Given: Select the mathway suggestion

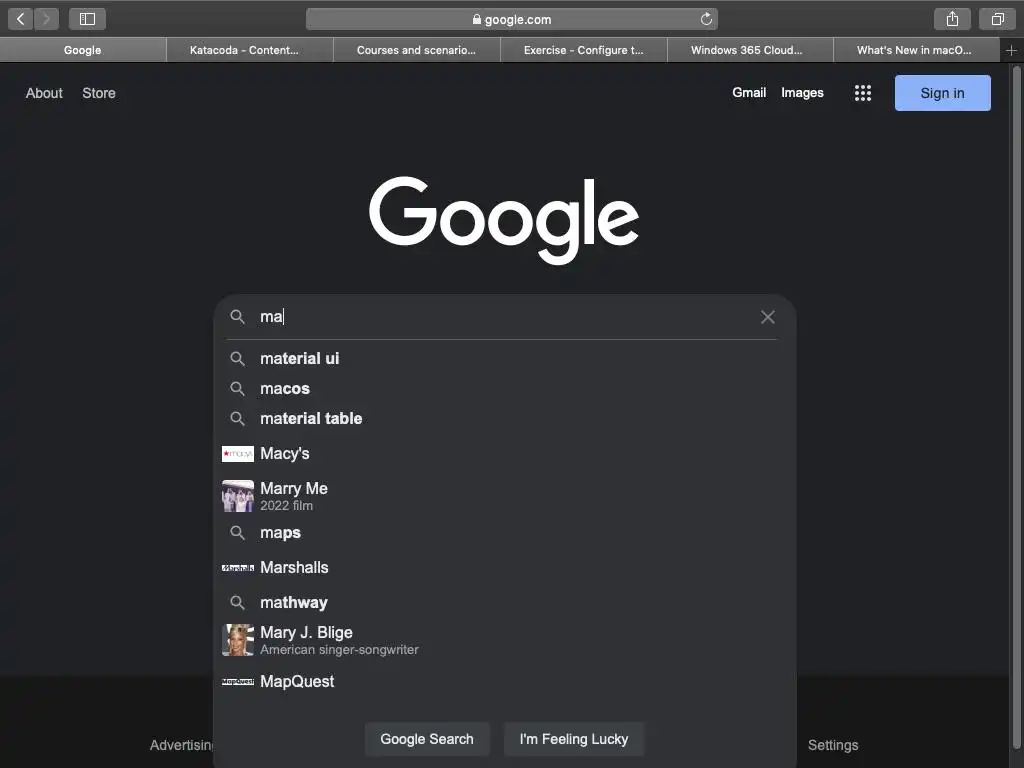Looking at the screenshot, I should point(505,602).
